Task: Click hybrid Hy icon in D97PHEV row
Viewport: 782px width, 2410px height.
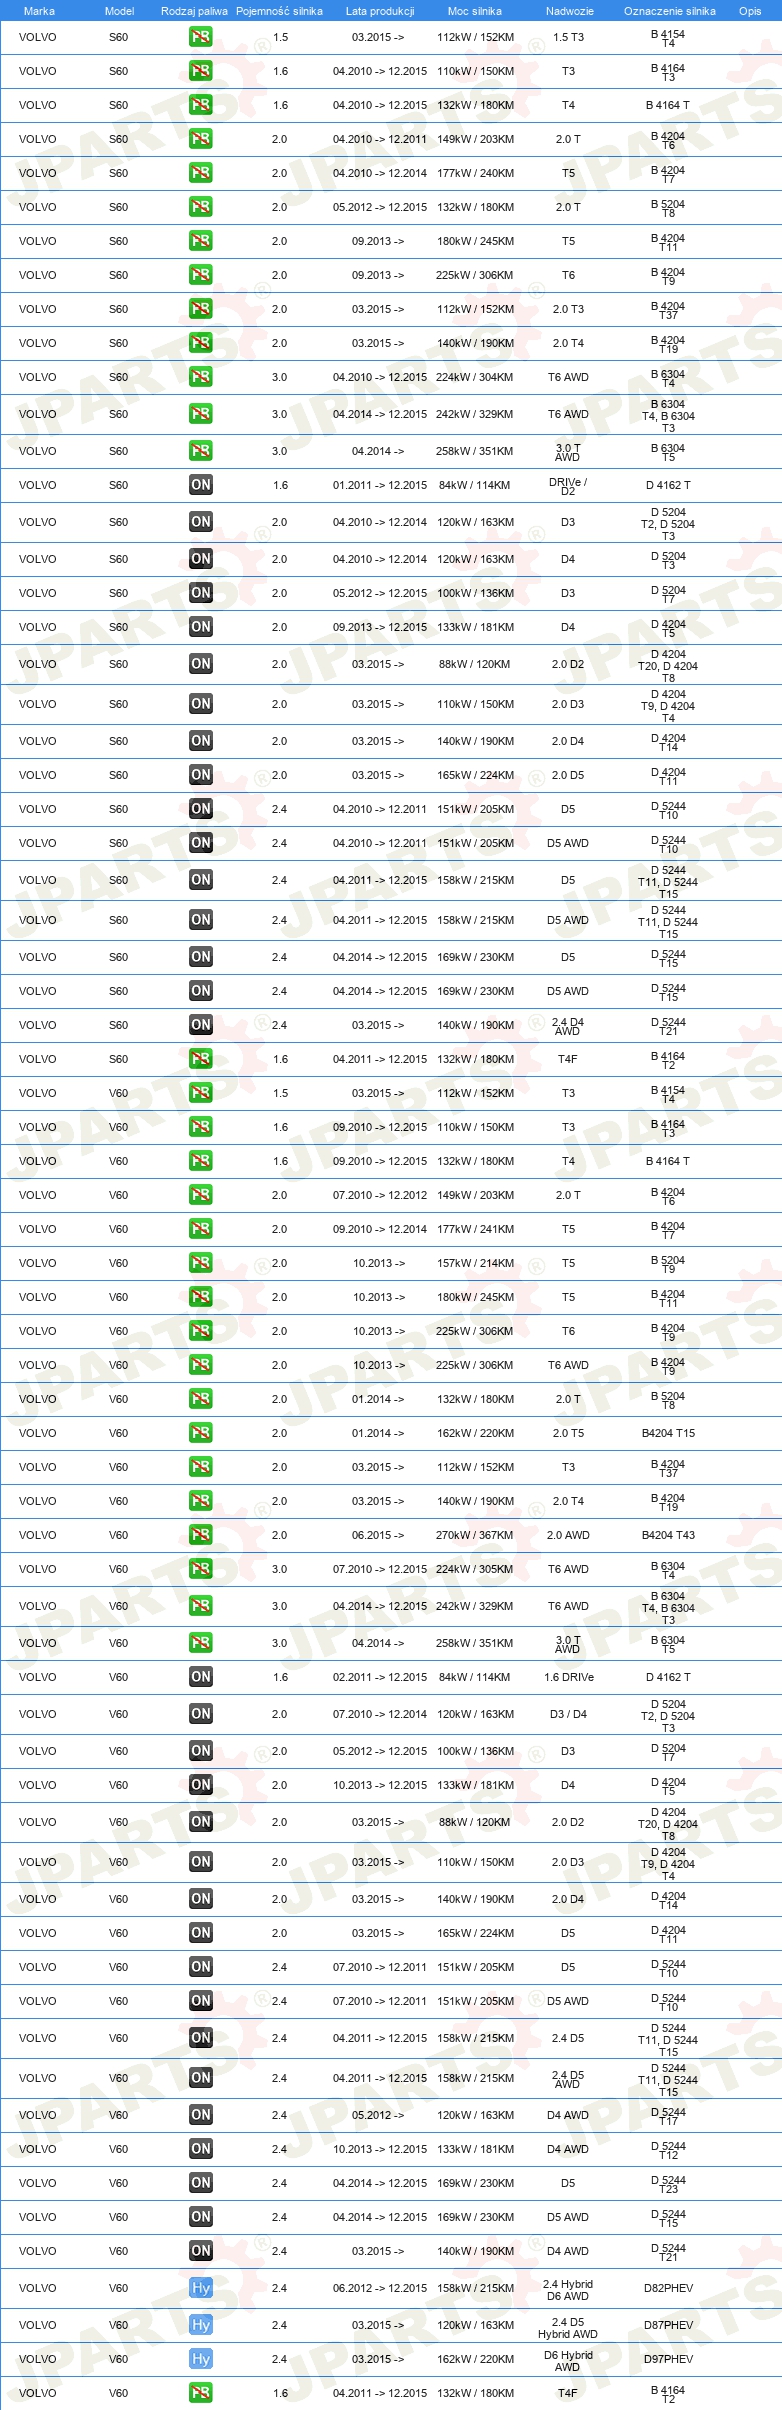Action: 200,2359
